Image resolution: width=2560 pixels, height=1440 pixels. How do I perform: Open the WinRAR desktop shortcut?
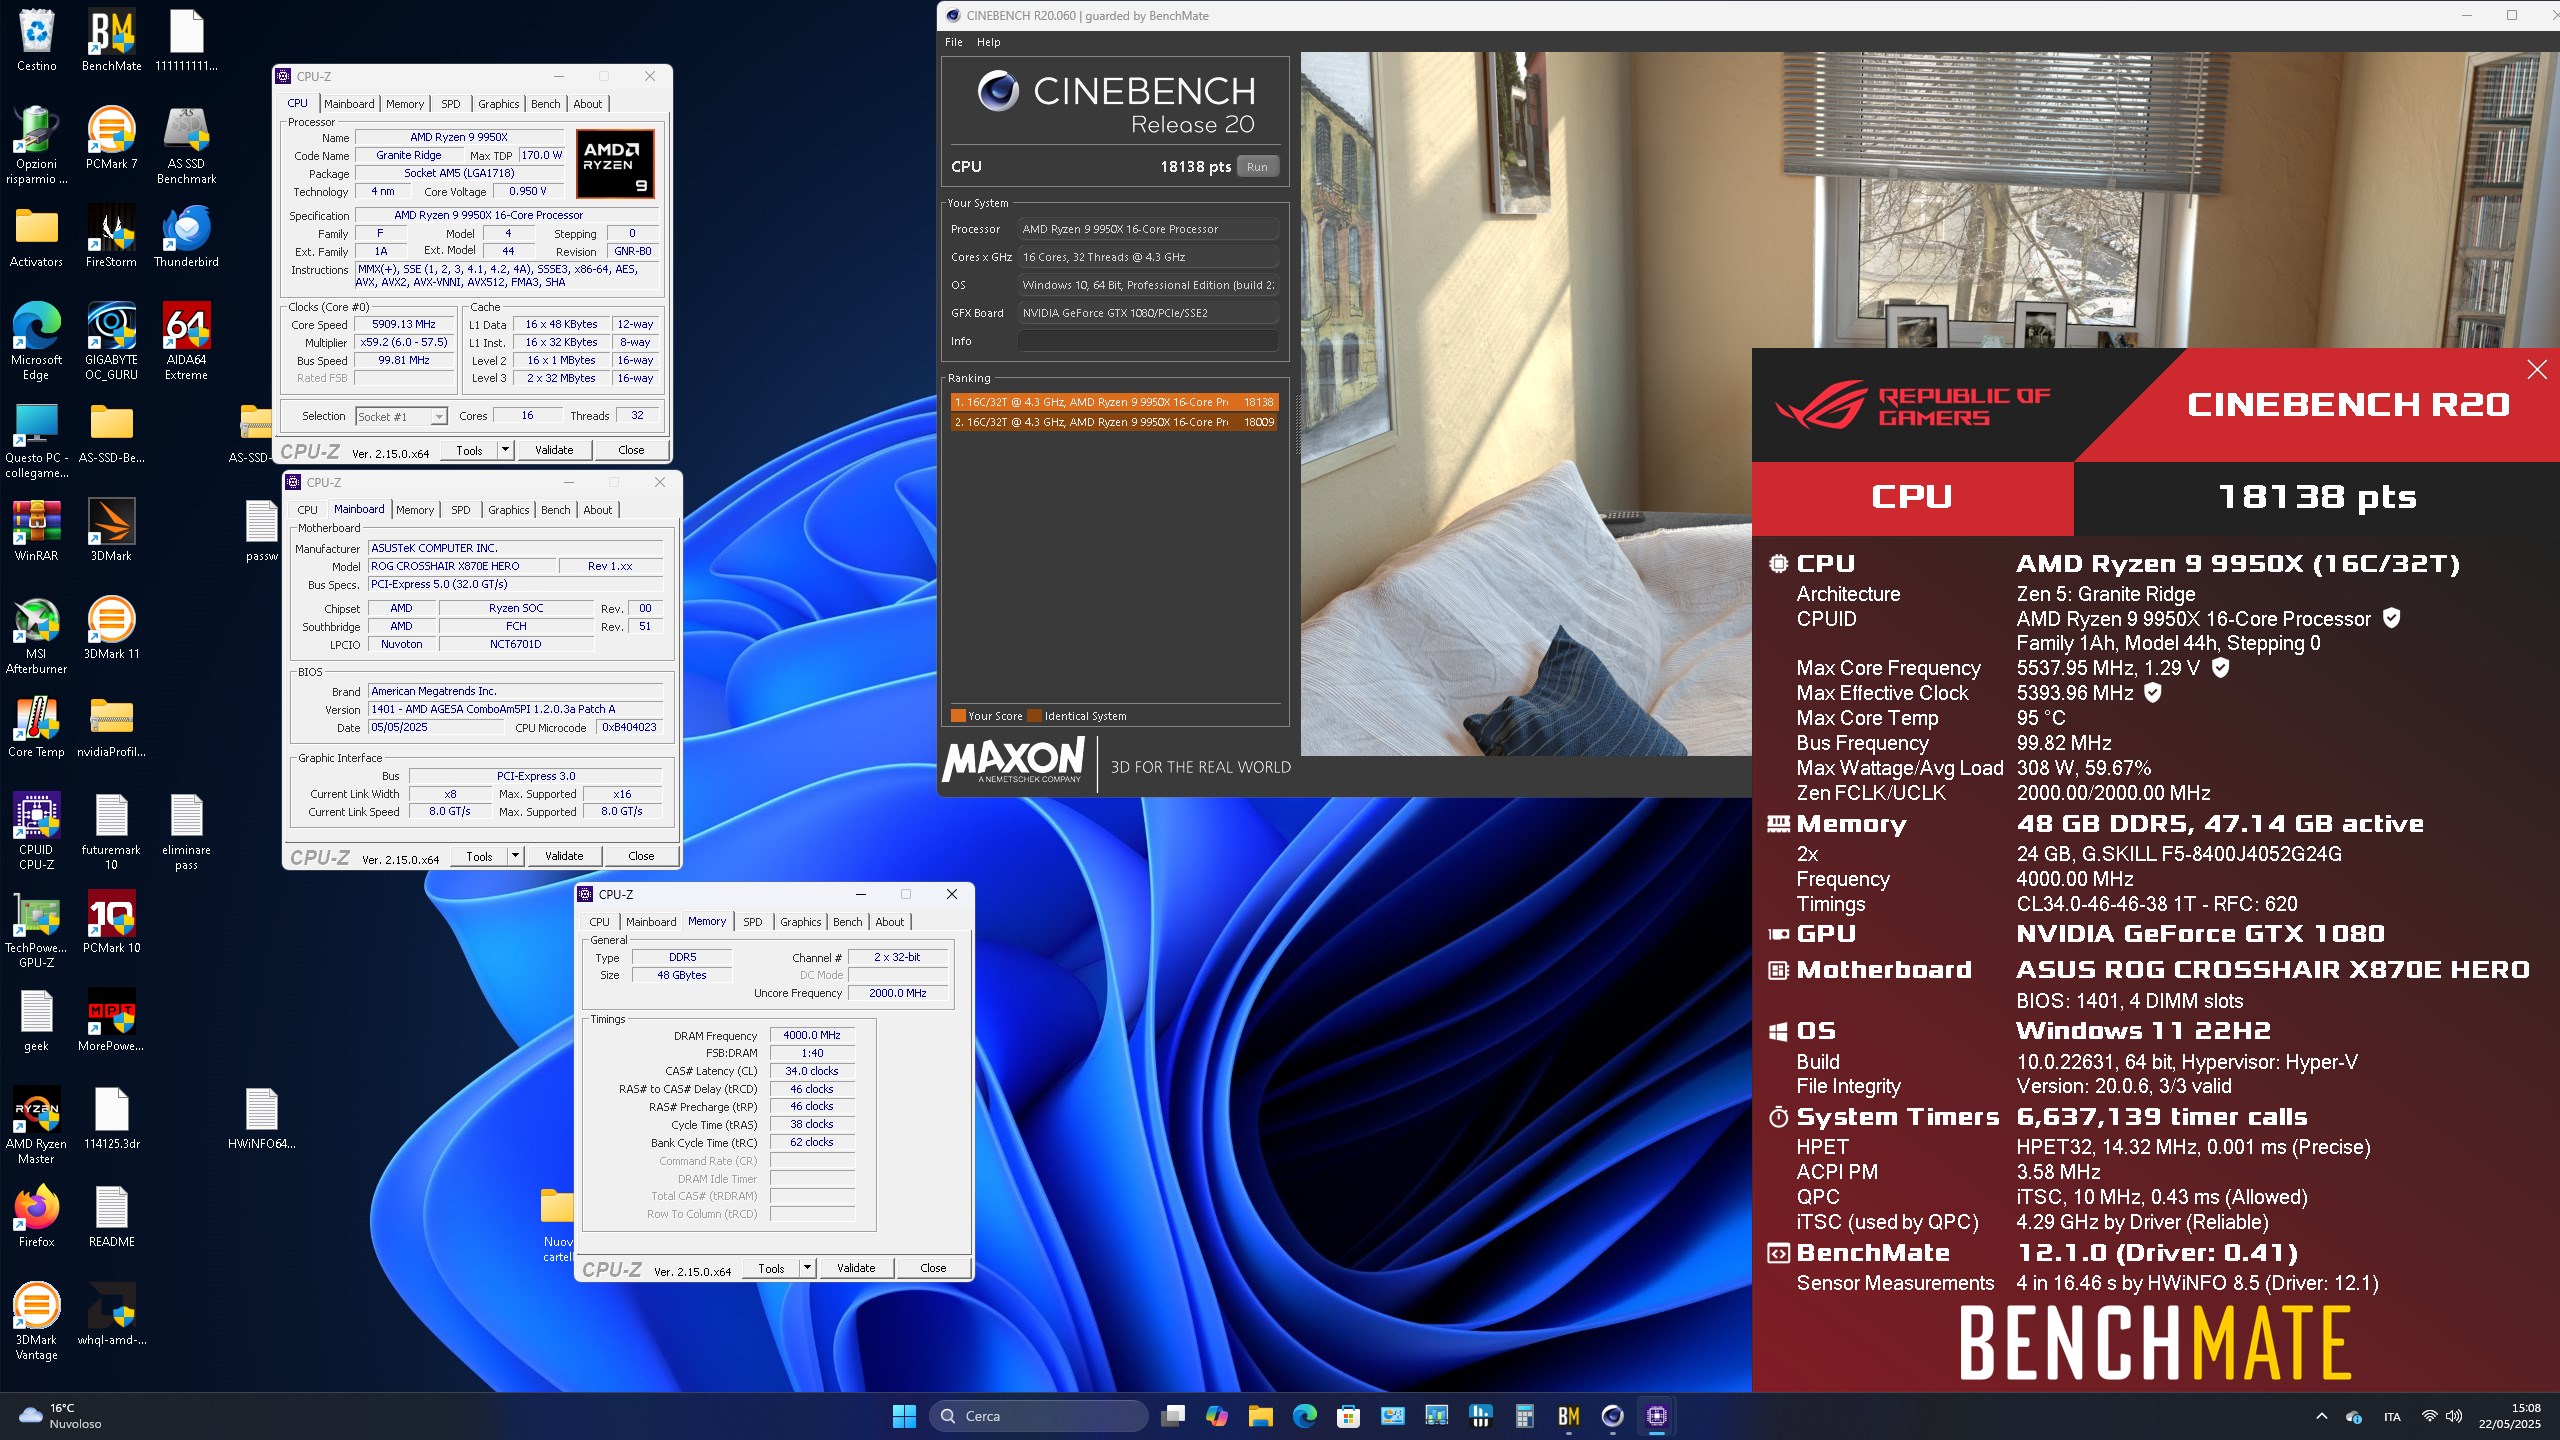[x=37, y=530]
